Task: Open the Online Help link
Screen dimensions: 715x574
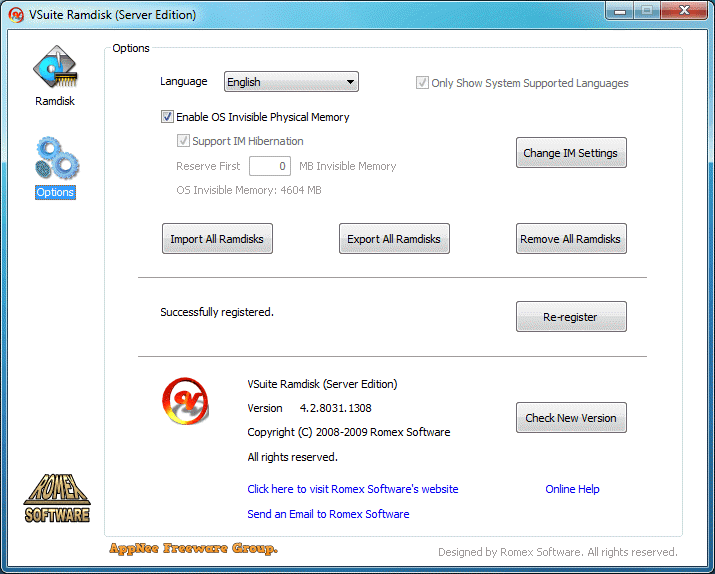Action: click(x=572, y=489)
